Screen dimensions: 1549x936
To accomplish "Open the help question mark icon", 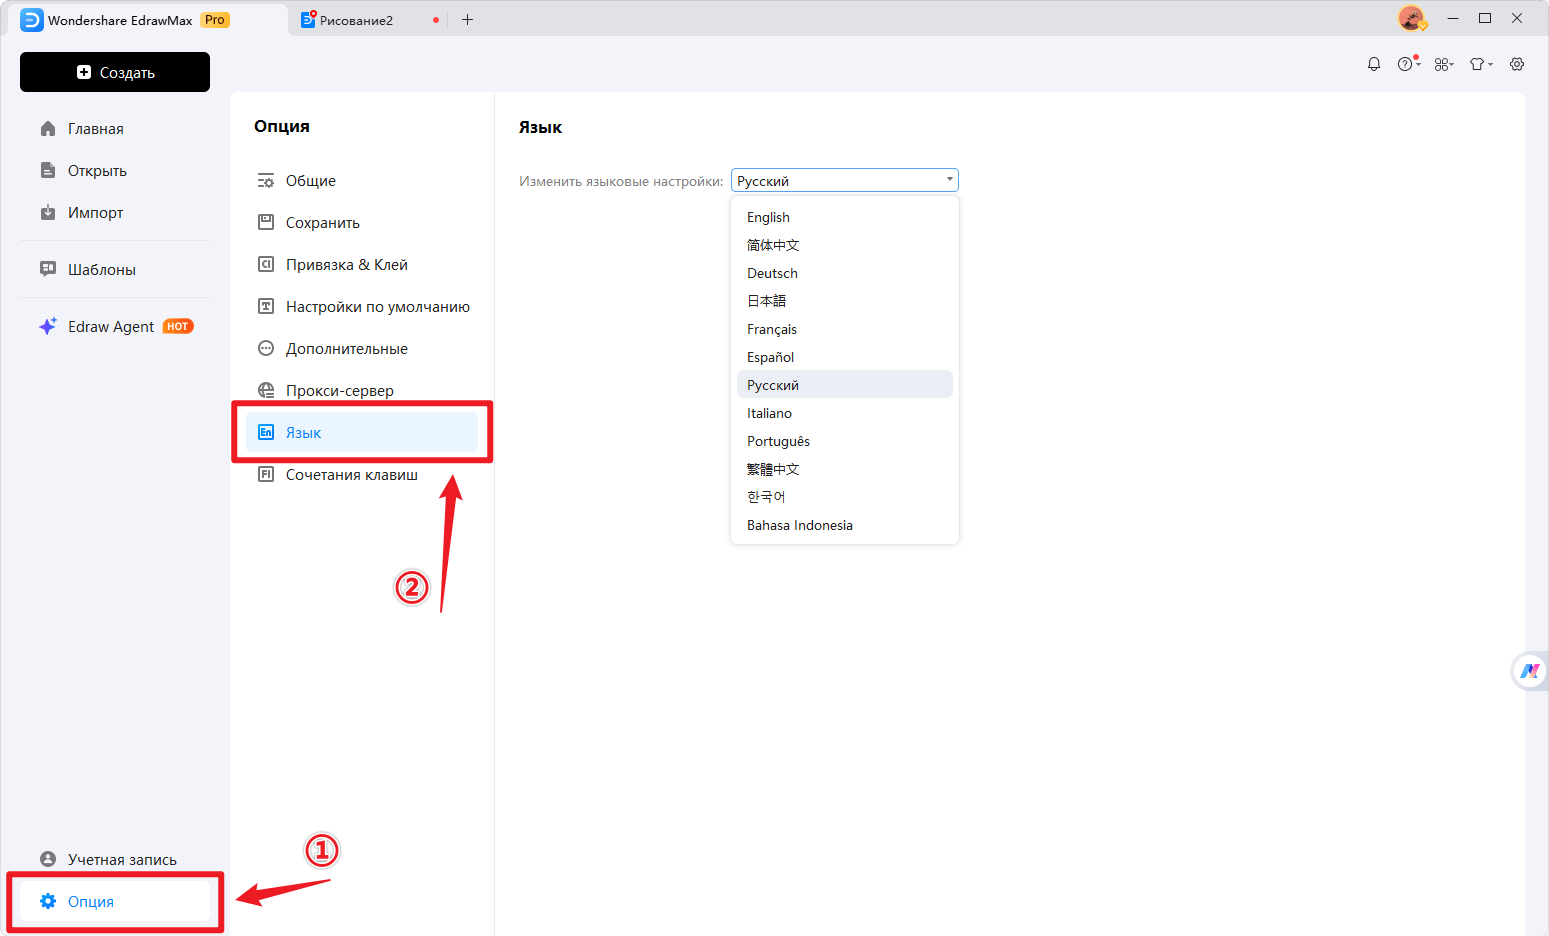I will click(1406, 64).
